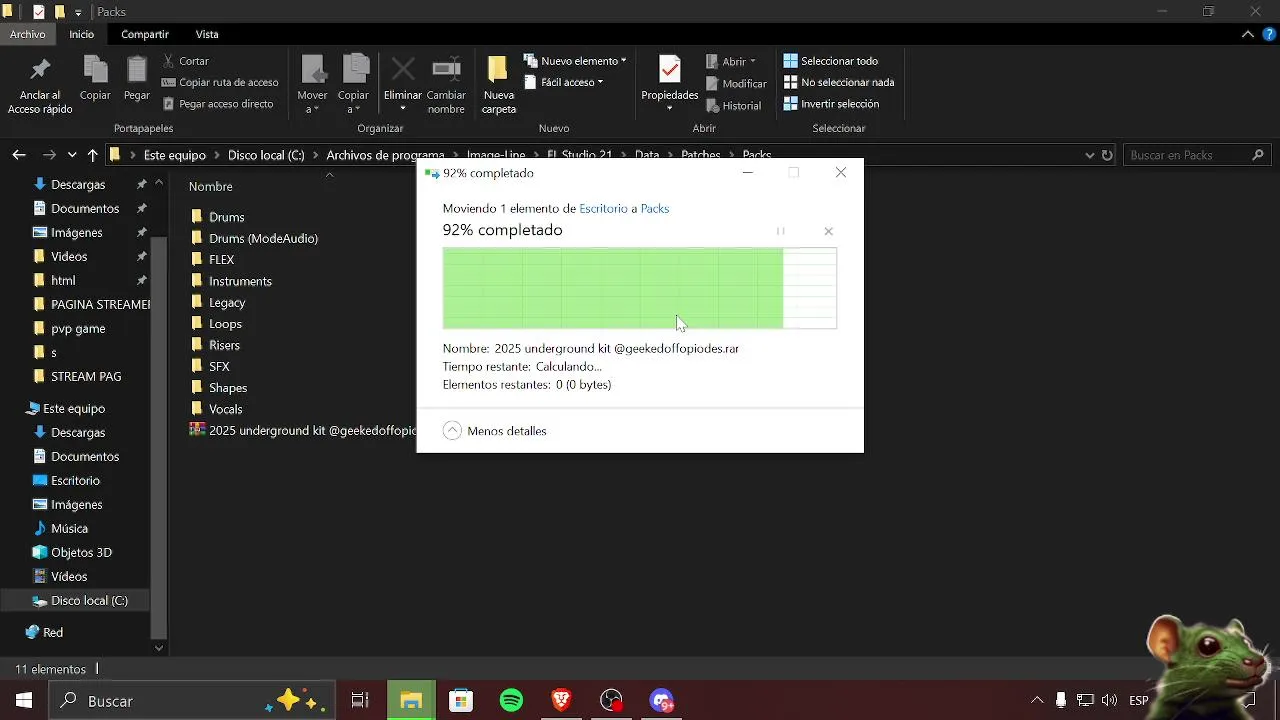Click the green transfer progress graph
The width and height of the screenshot is (1280, 720).
click(639, 288)
